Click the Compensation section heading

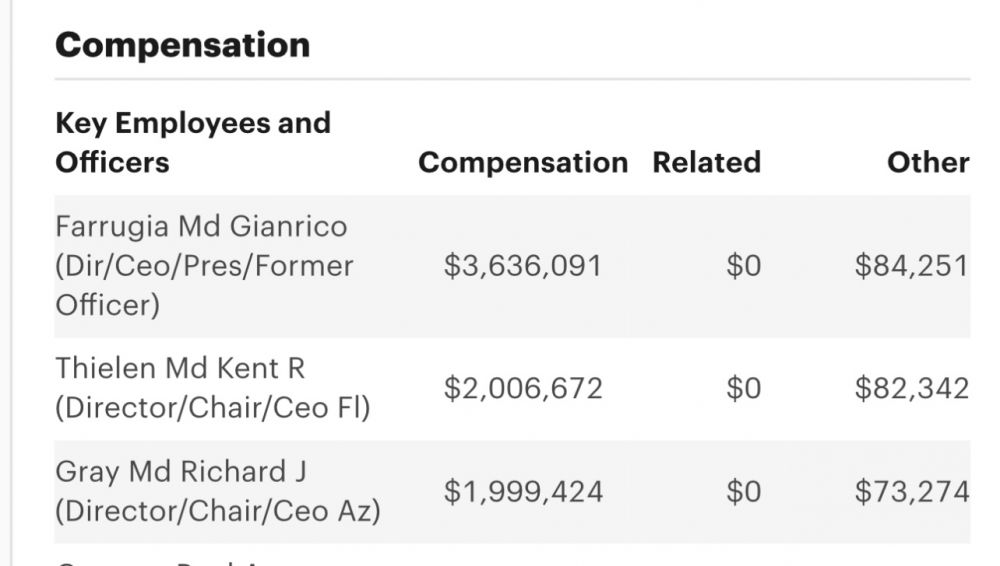(x=182, y=45)
